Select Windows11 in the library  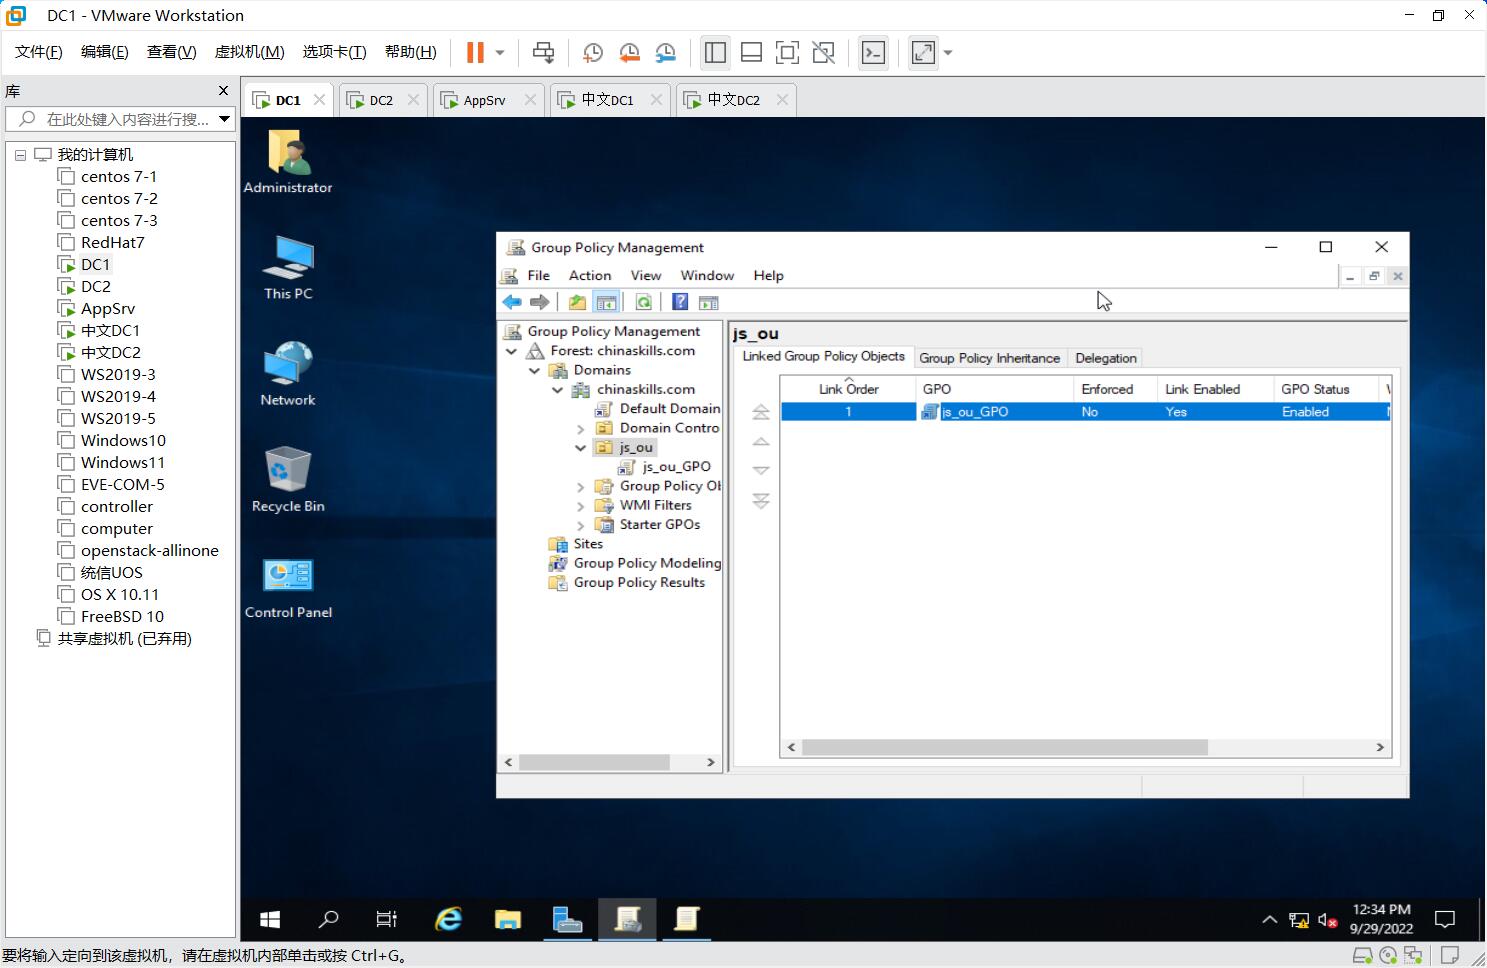[122, 462]
